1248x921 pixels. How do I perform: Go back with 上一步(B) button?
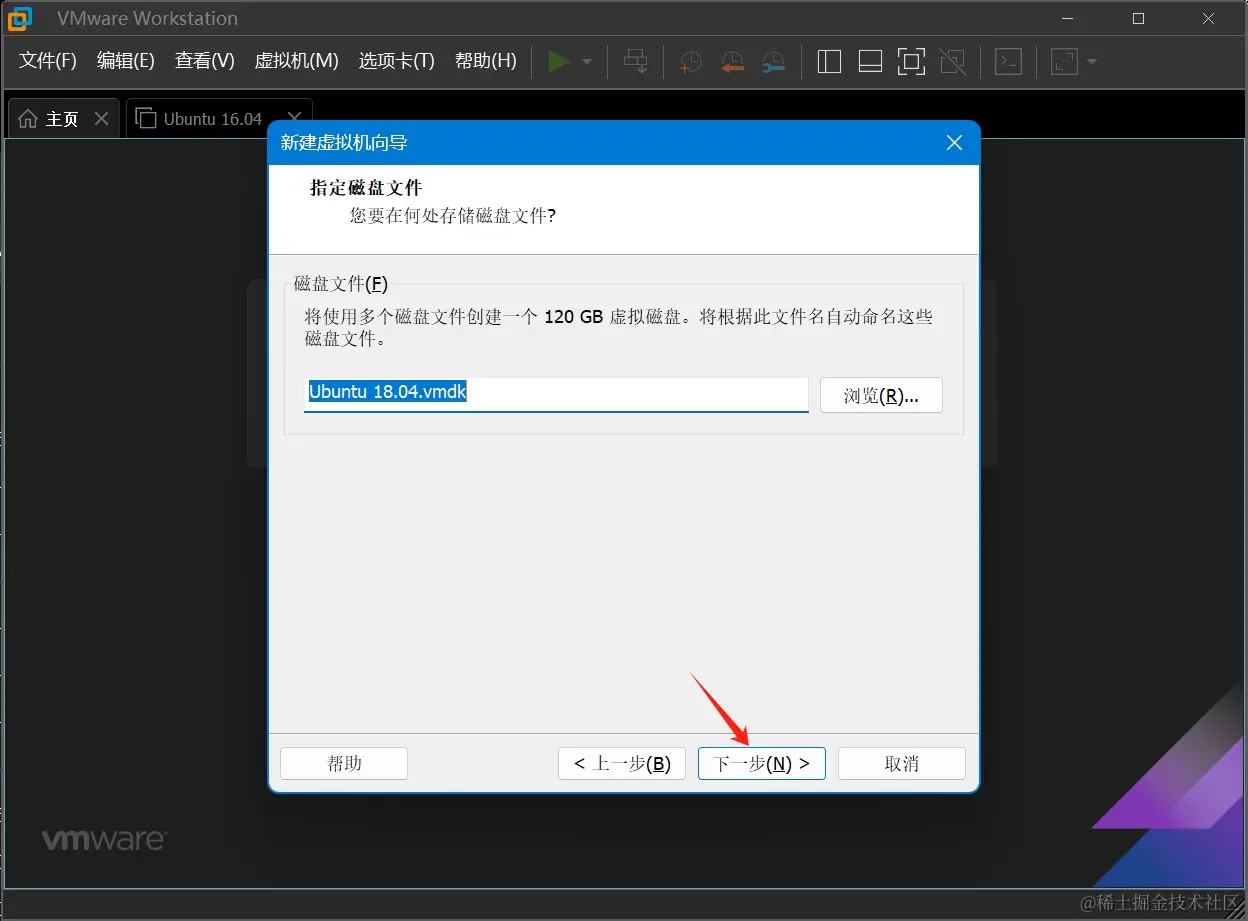(622, 763)
